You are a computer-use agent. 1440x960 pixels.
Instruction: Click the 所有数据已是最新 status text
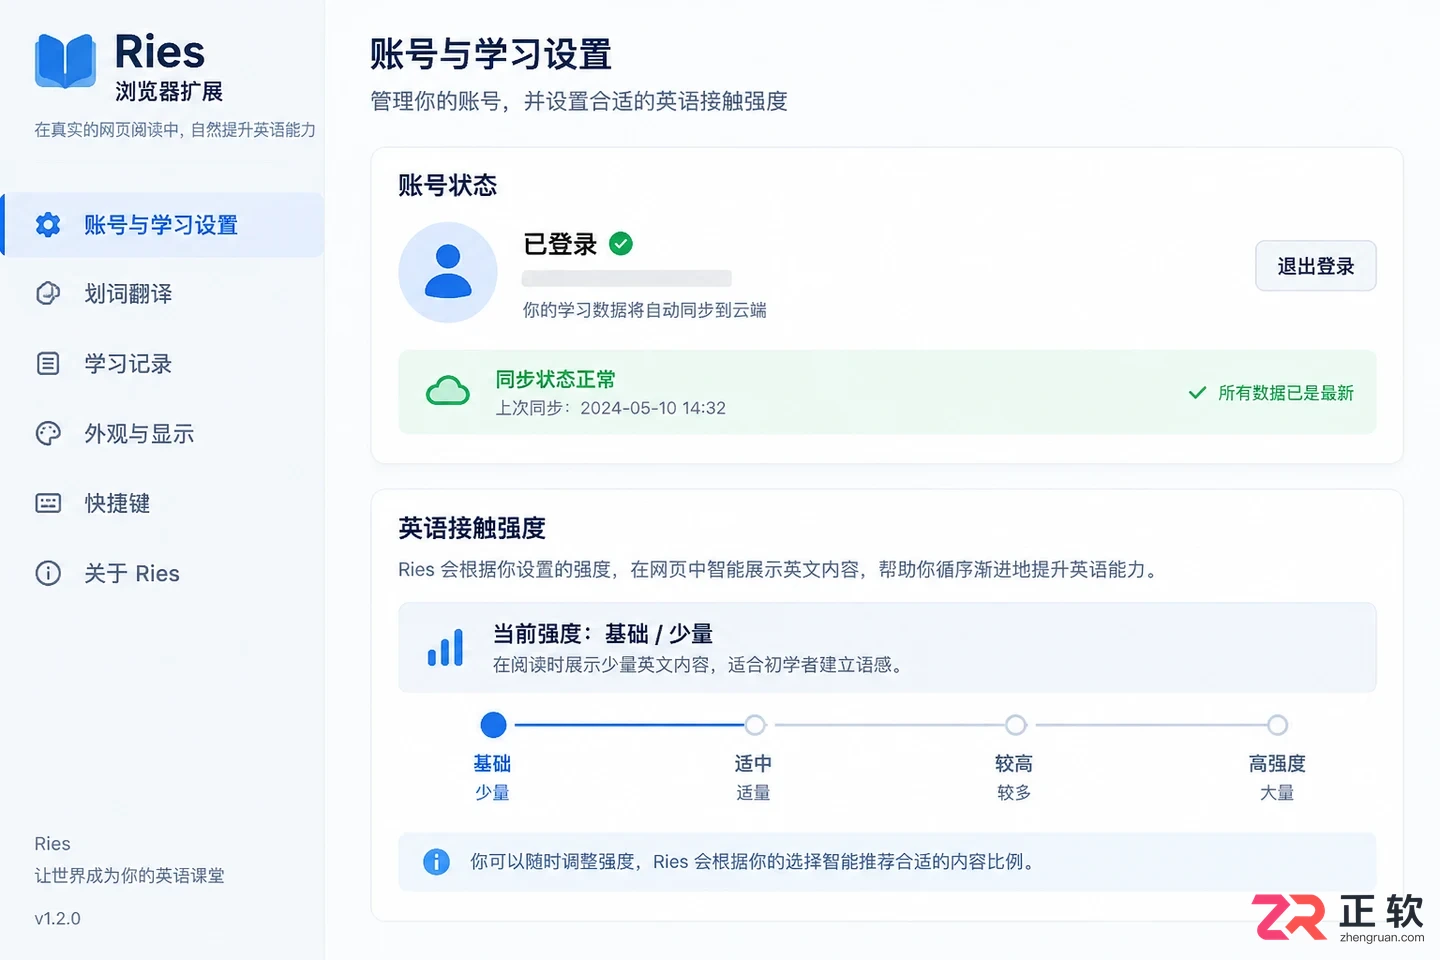[1286, 393]
